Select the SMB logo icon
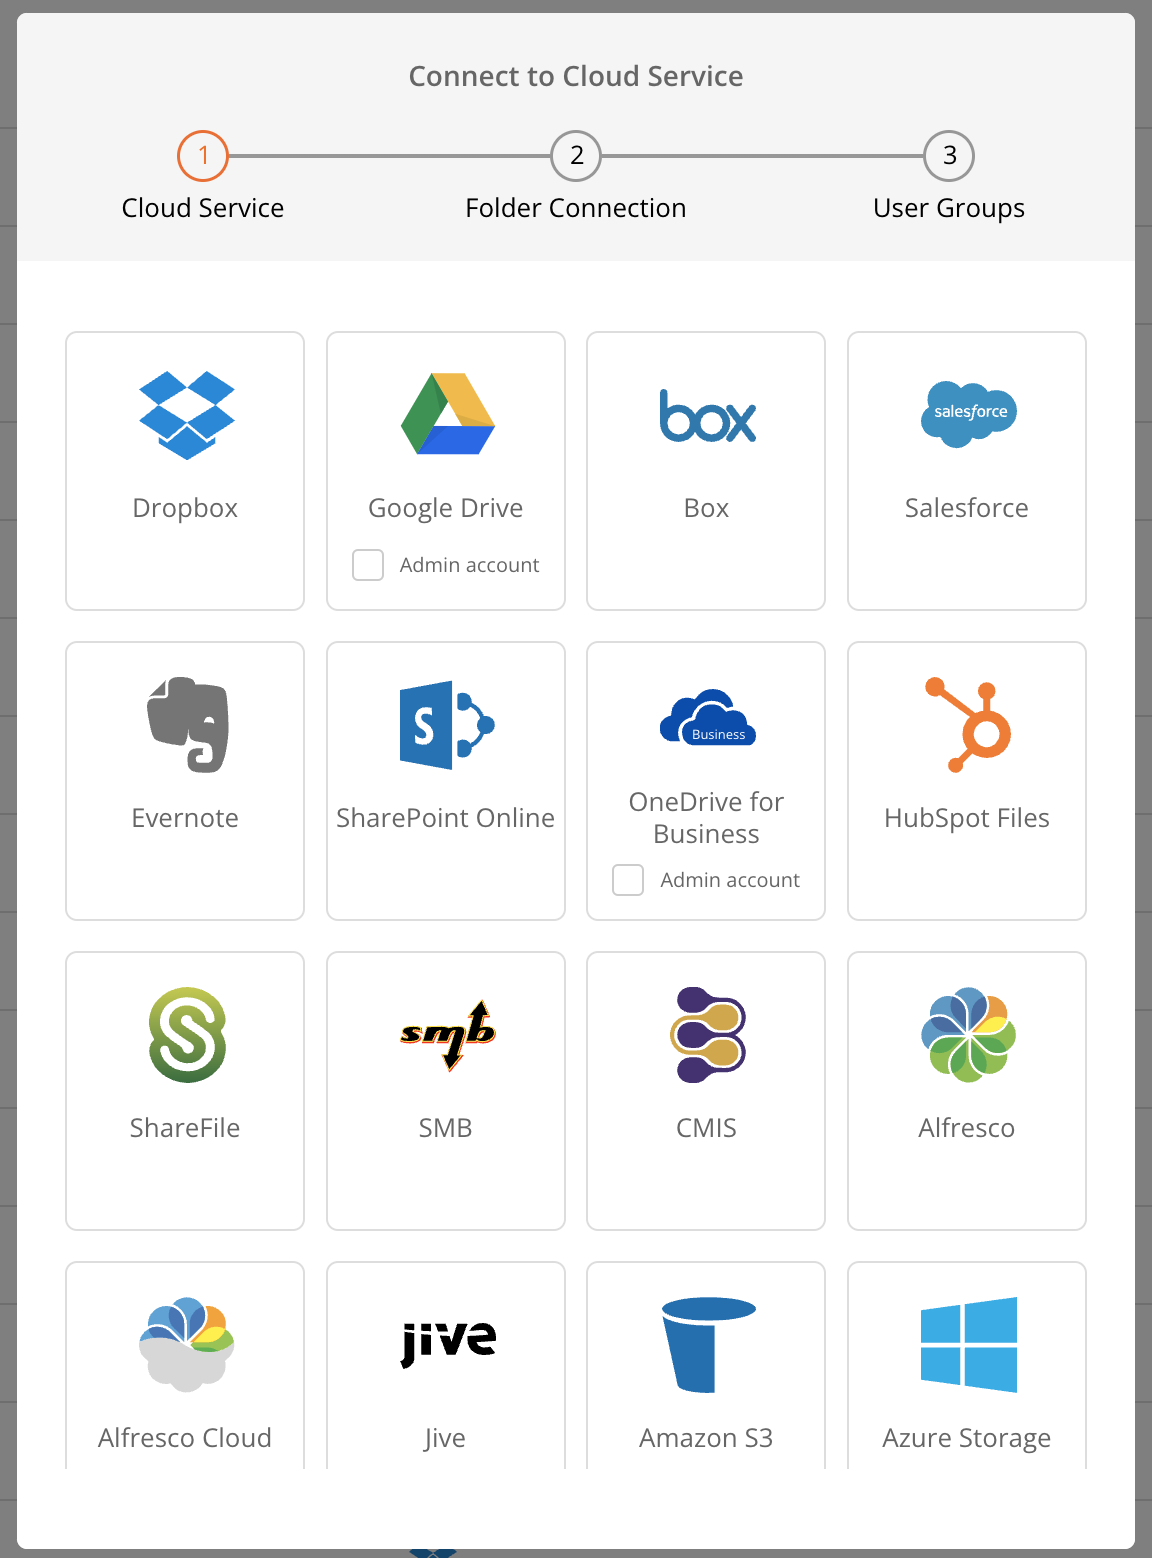The width and height of the screenshot is (1152, 1558). pos(447,1035)
